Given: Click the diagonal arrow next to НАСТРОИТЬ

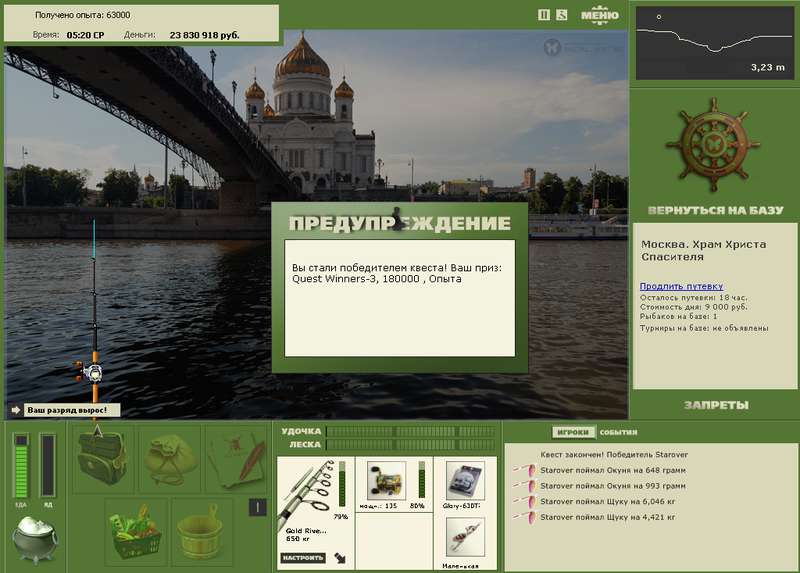Looking at the screenshot, I should coord(340,558).
